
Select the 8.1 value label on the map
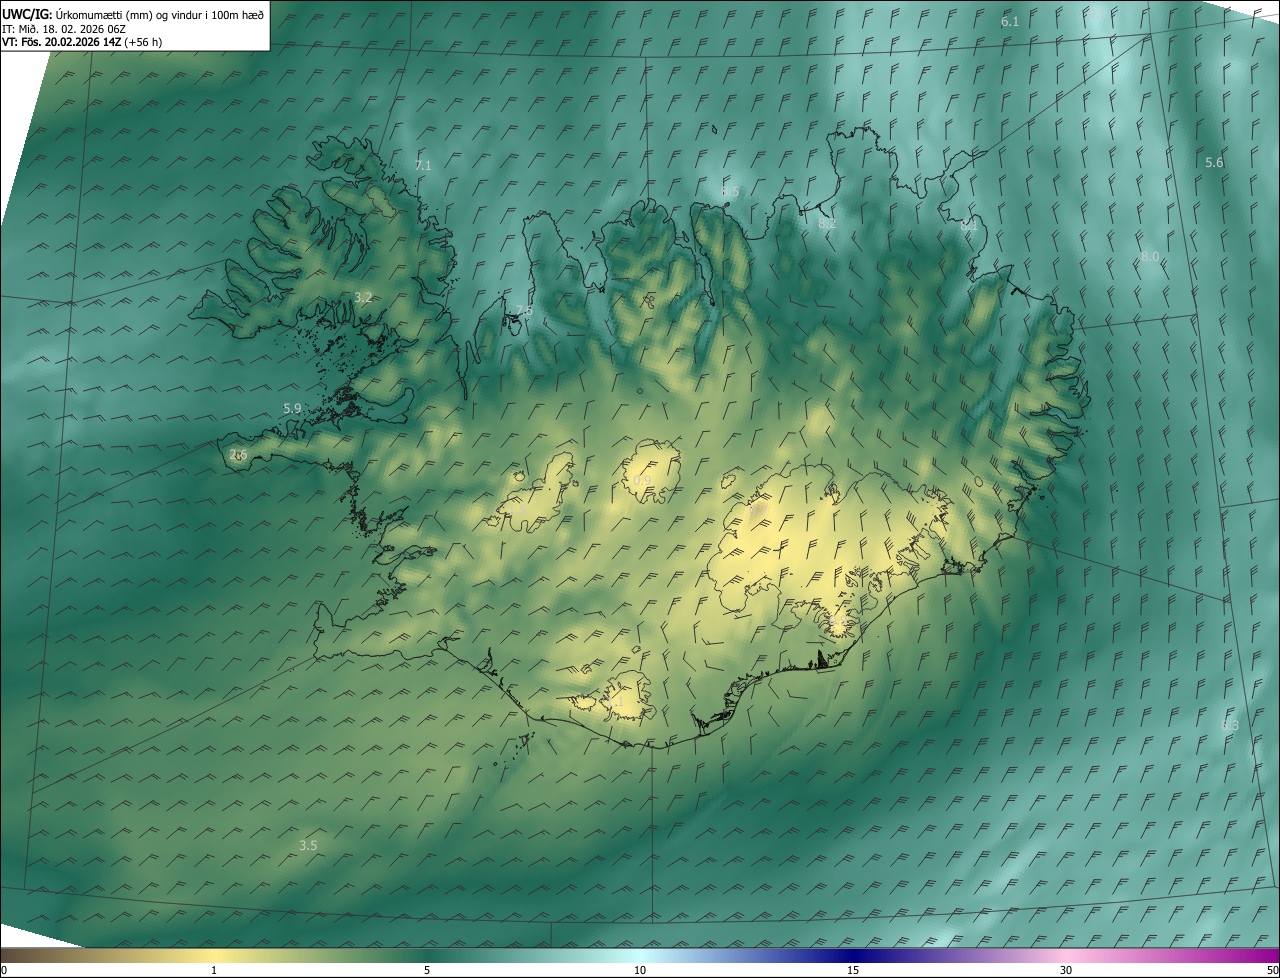(x=968, y=227)
